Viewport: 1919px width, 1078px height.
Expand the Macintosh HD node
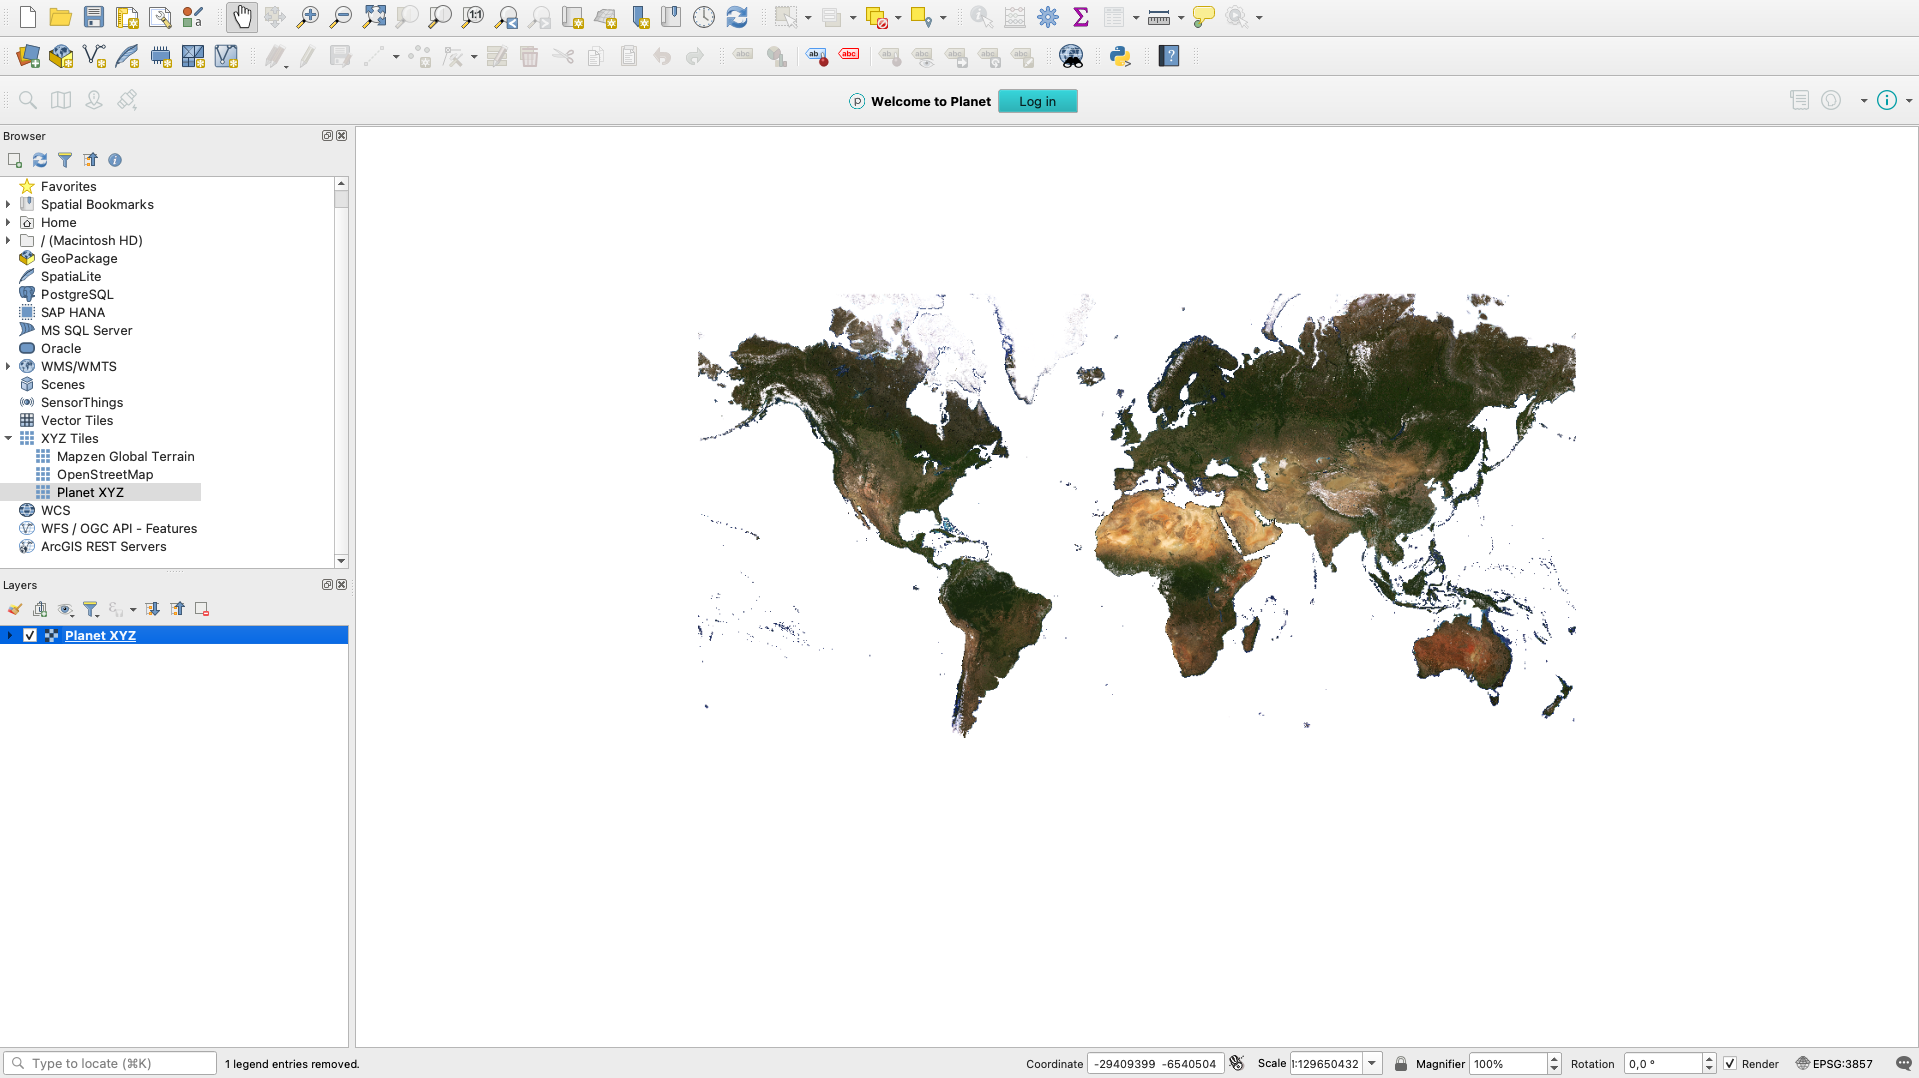point(8,240)
